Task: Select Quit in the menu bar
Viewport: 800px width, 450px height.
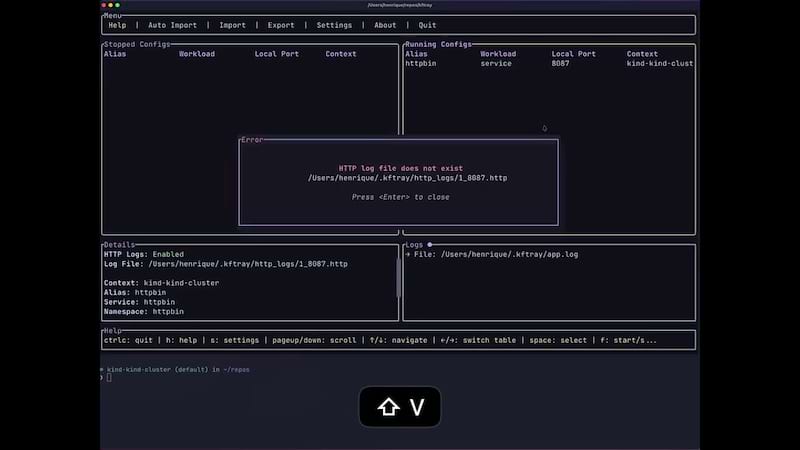Action: 427,25
